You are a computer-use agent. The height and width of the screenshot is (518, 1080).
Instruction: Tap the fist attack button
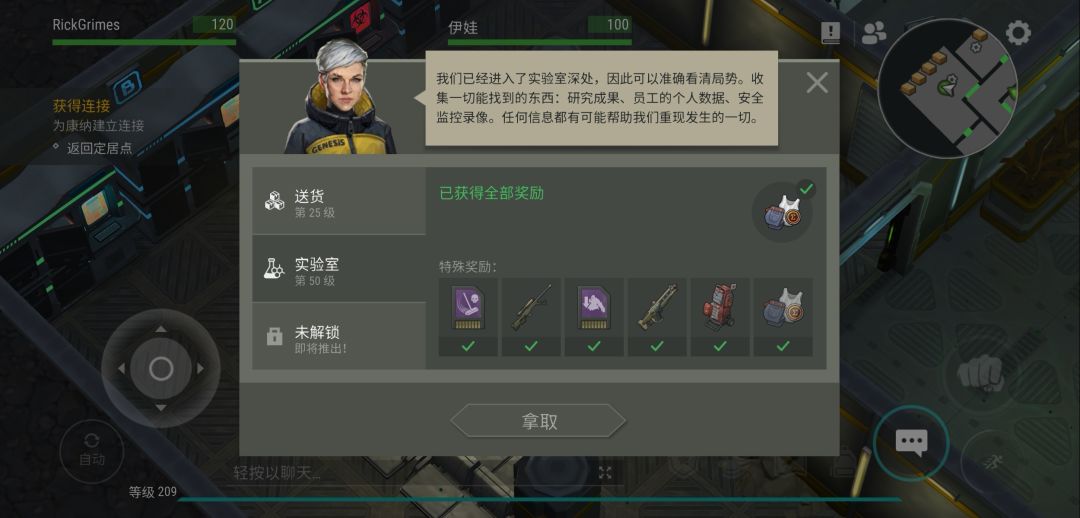(980, 375)
